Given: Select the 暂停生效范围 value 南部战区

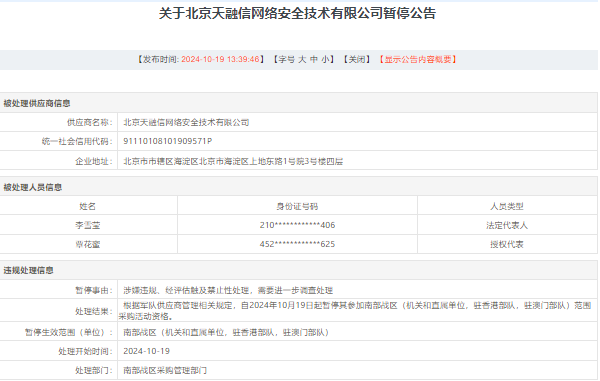Looking at the screenshot, I should [226, 332].
